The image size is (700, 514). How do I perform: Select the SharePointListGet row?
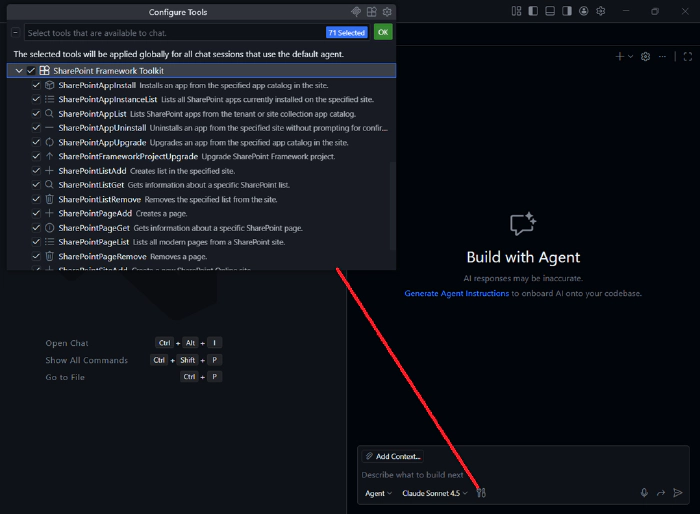click(201, 185)
